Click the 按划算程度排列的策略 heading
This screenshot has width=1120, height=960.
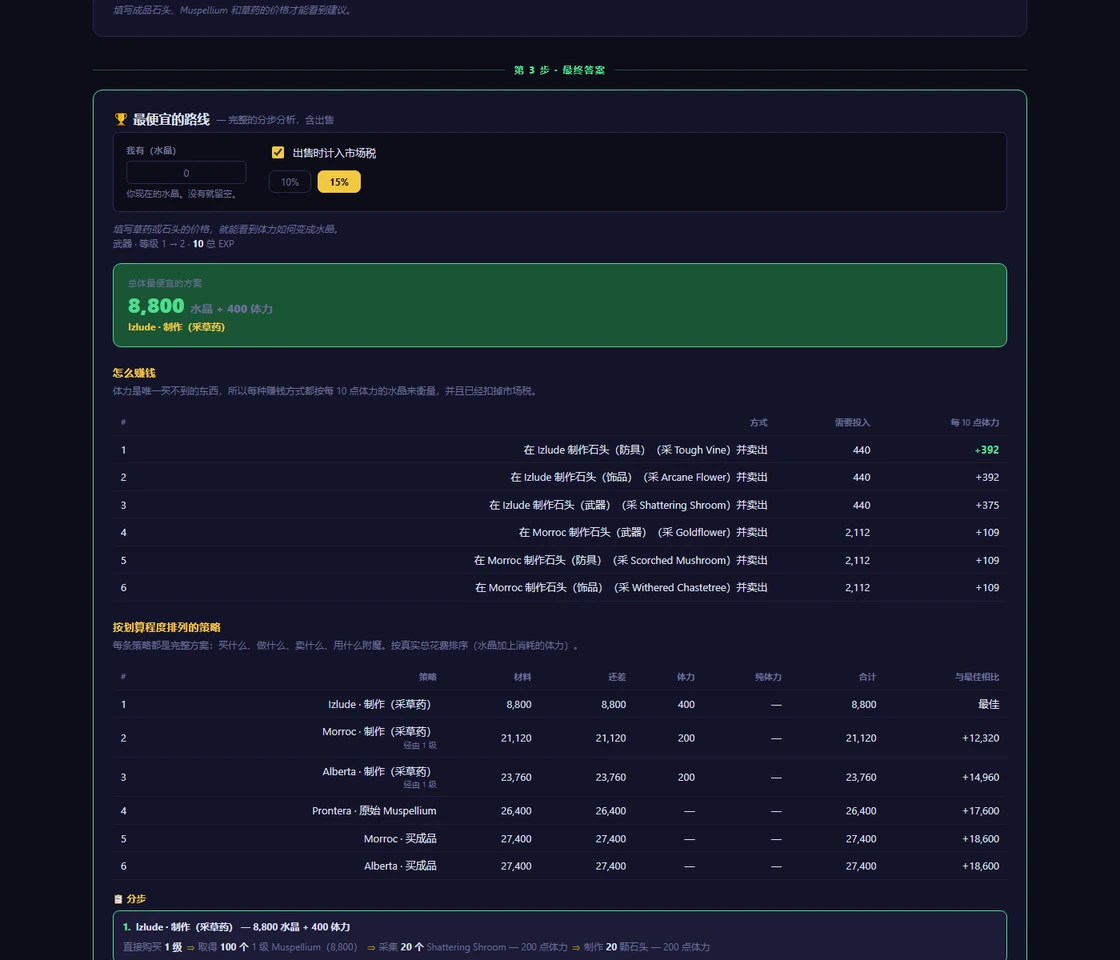[x=166, y=627]
